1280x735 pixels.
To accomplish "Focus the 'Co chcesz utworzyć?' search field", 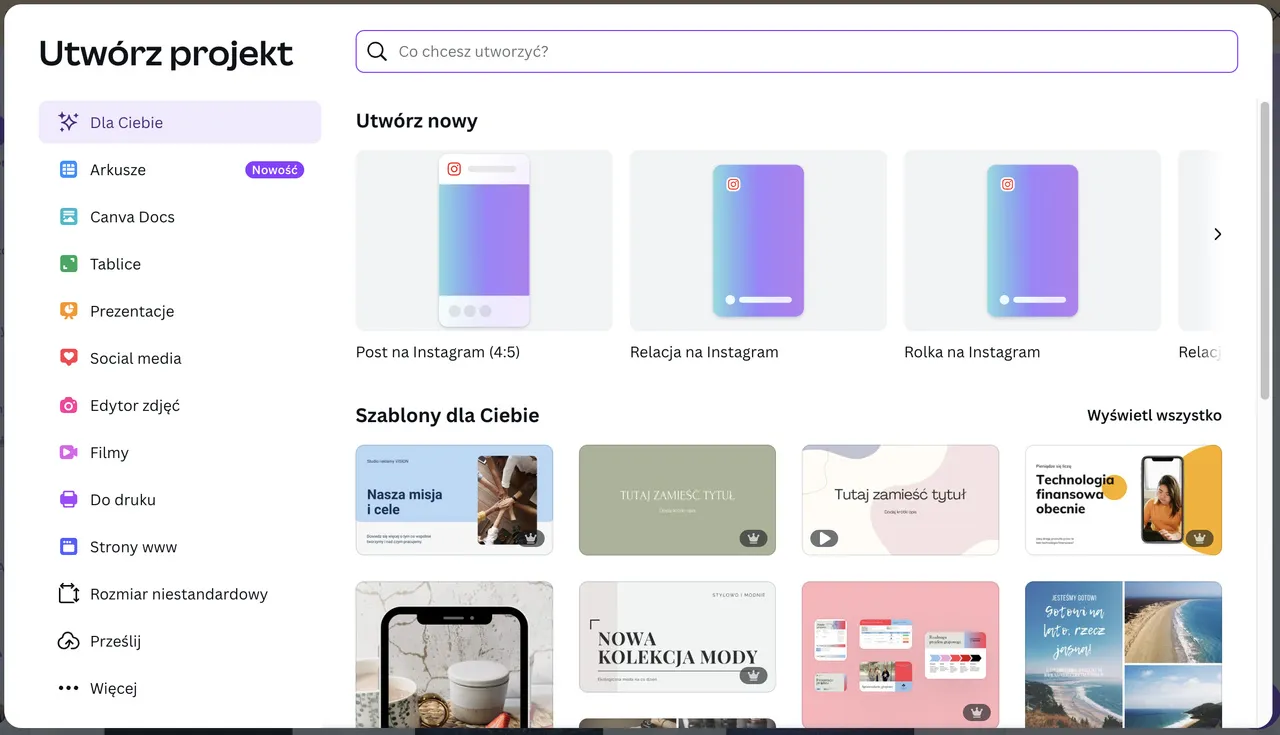I will (x=796, y=51).
